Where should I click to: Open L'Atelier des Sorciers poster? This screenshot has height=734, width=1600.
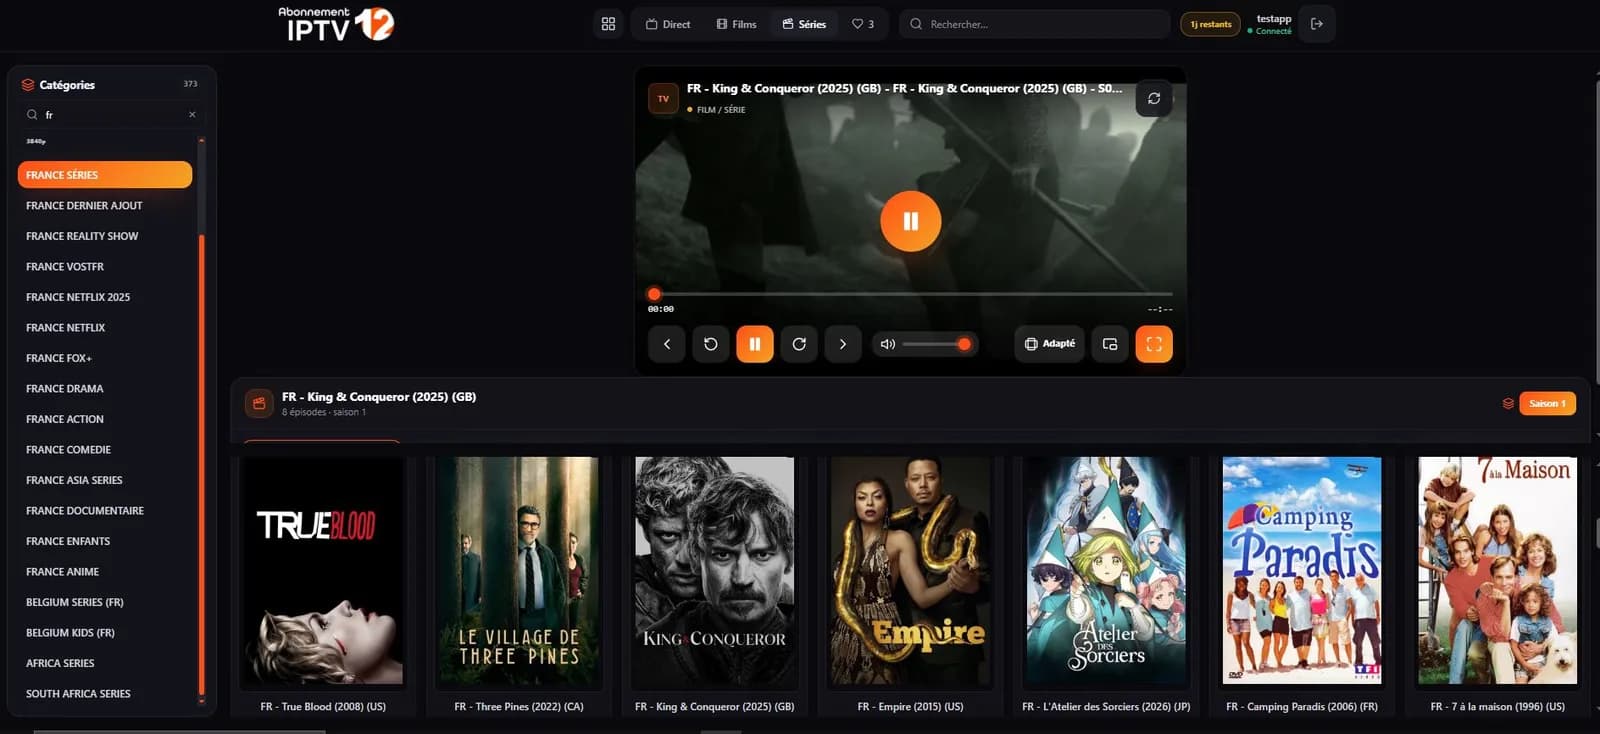pyautogui.click(x=1106, y=571)
